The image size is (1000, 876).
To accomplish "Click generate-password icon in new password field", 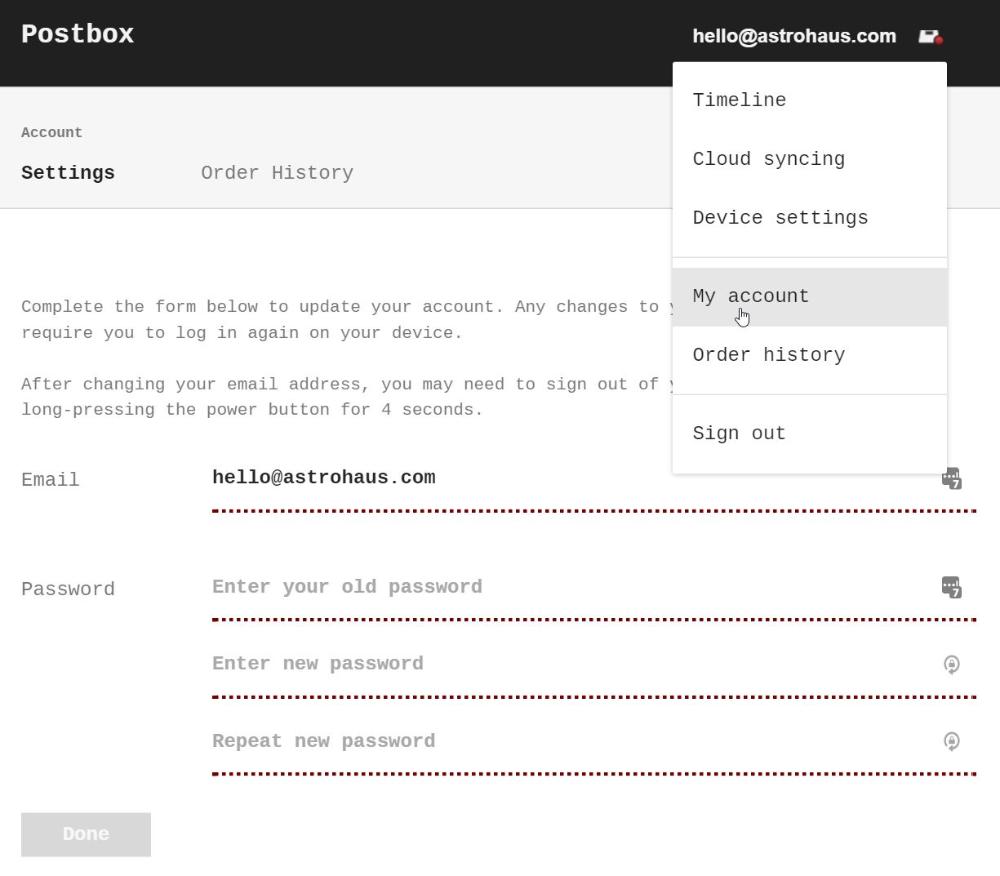I will 952,664.
